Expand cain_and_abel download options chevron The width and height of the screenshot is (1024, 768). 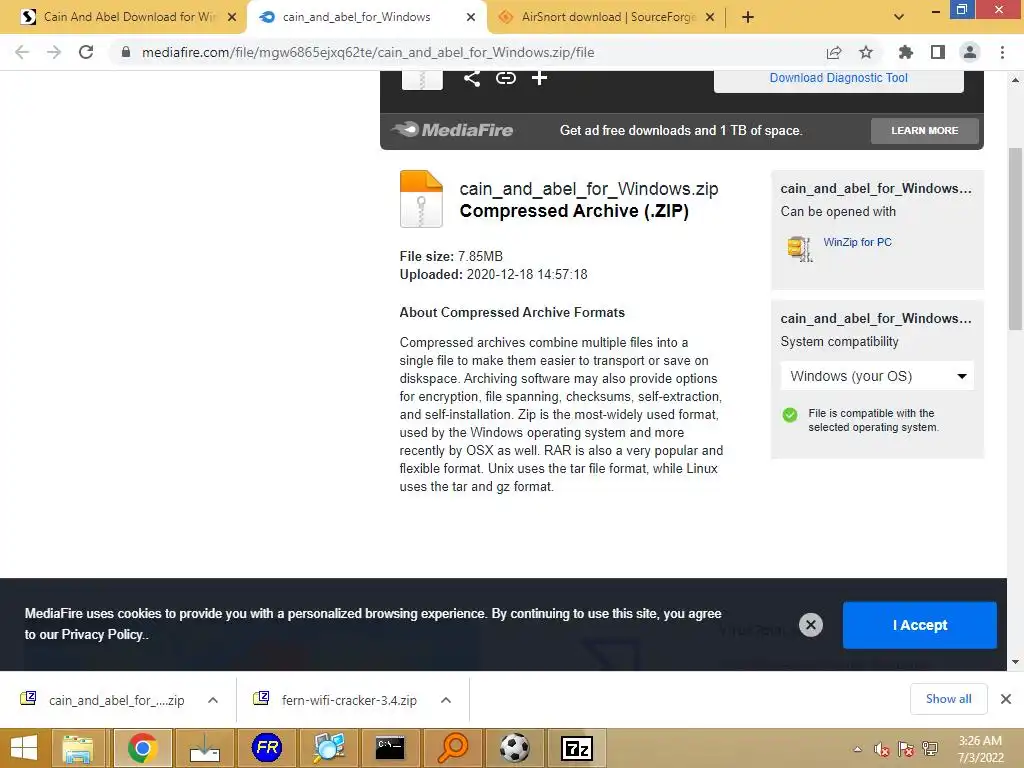tap(213, 700)
